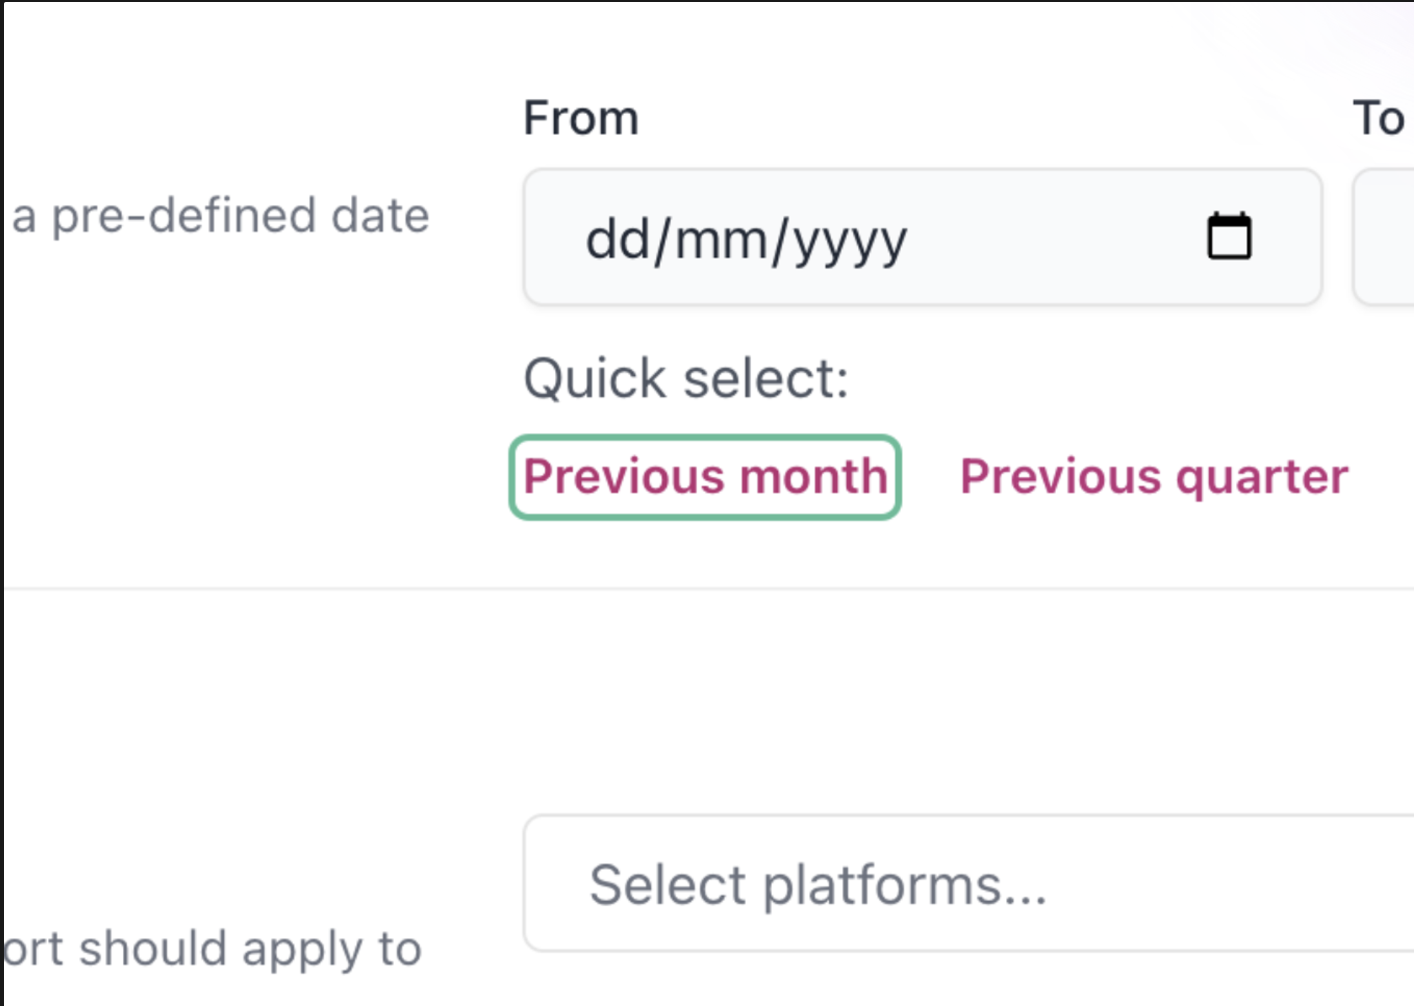Screen dimensions: 1414x1006
Task: Click blank area above the platforms box
Action: click(x=968, y=700)
